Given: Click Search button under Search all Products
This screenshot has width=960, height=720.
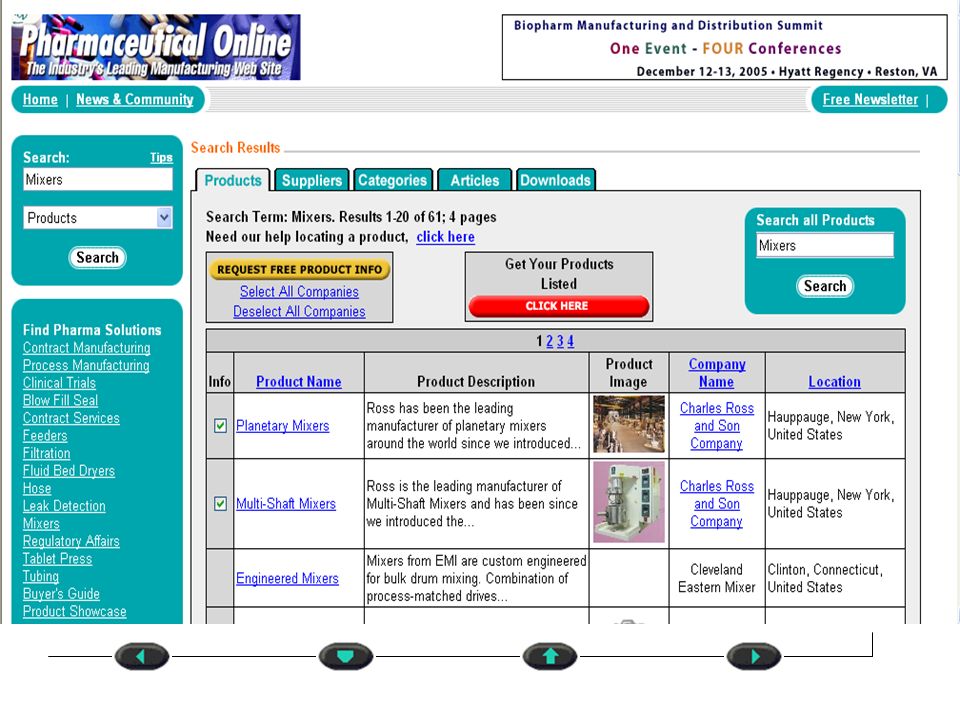Looking at the screenshot, I should point(825,286).
